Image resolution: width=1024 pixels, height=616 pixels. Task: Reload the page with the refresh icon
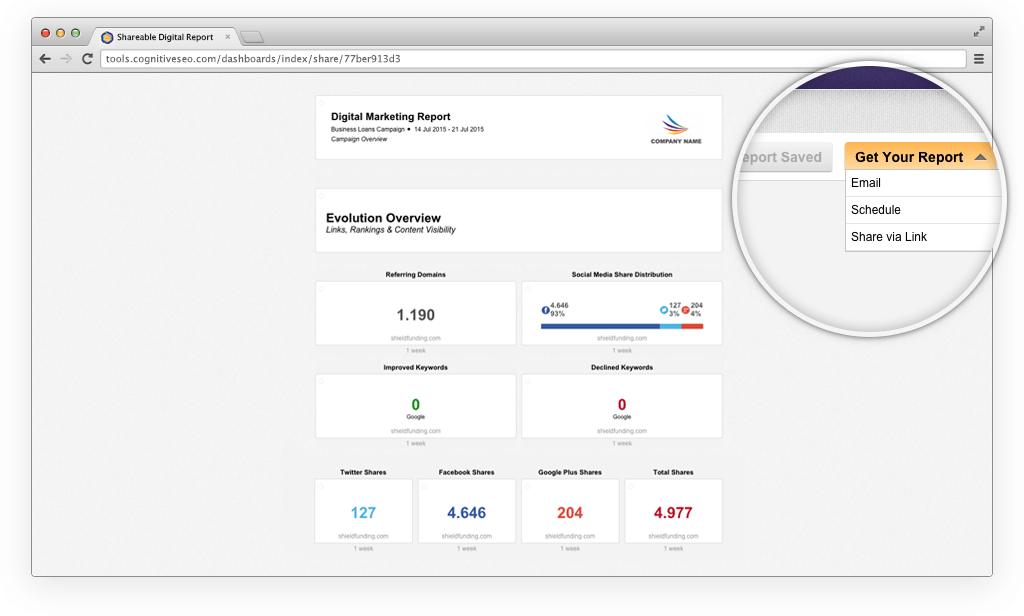87,59
